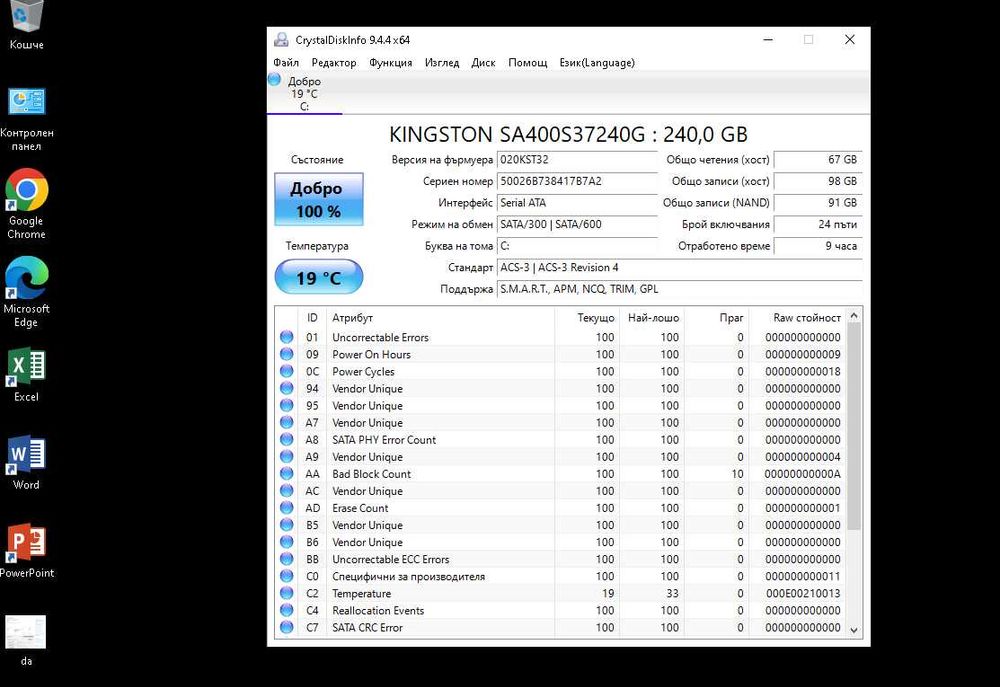Launch Microsoft Edge from desktop
The image size is (1000, 687).
click(27, 292)
